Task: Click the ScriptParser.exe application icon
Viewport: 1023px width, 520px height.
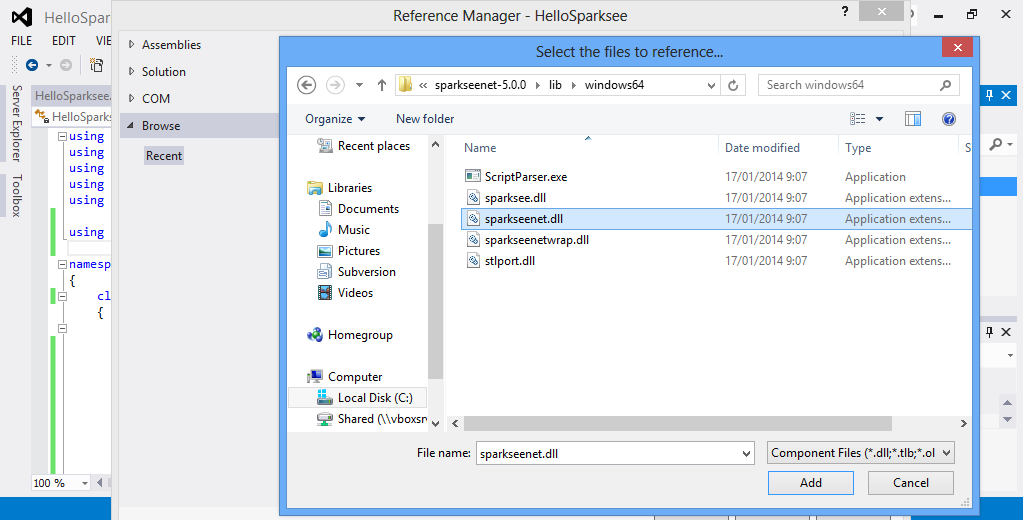Action: pos(473,176)
